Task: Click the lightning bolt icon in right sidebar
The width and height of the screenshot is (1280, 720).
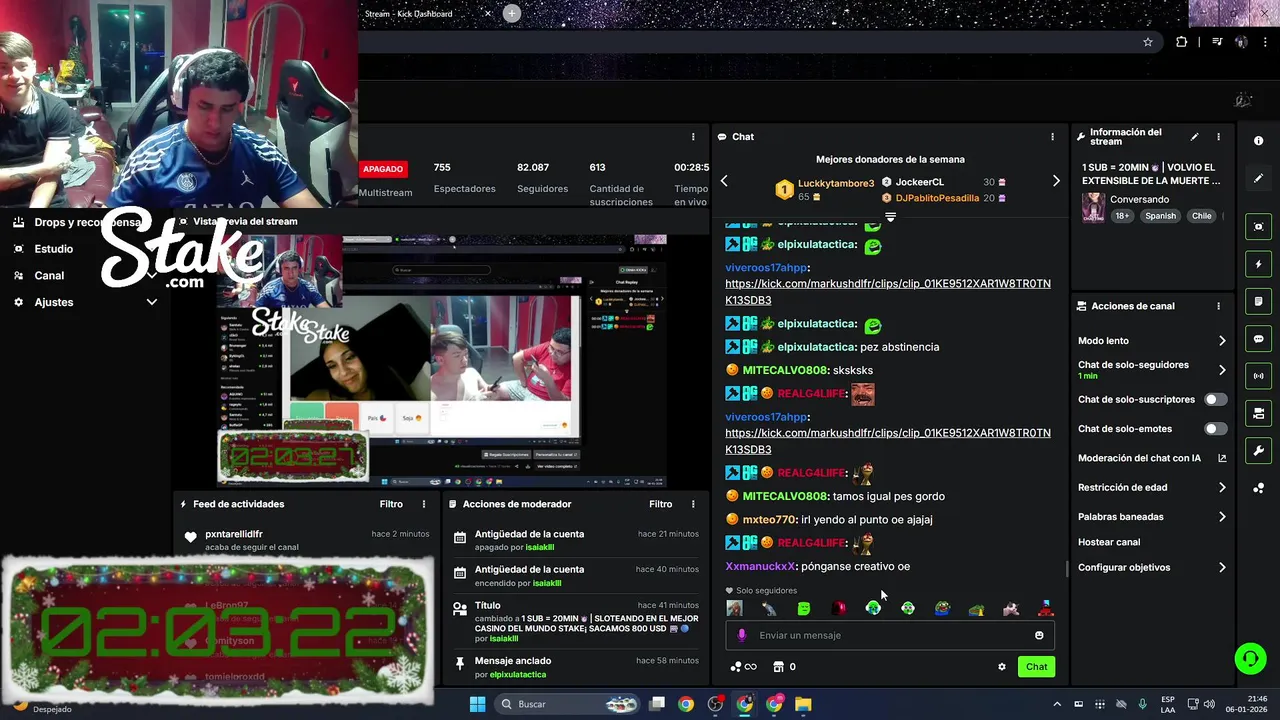Action: (1258, 264)
